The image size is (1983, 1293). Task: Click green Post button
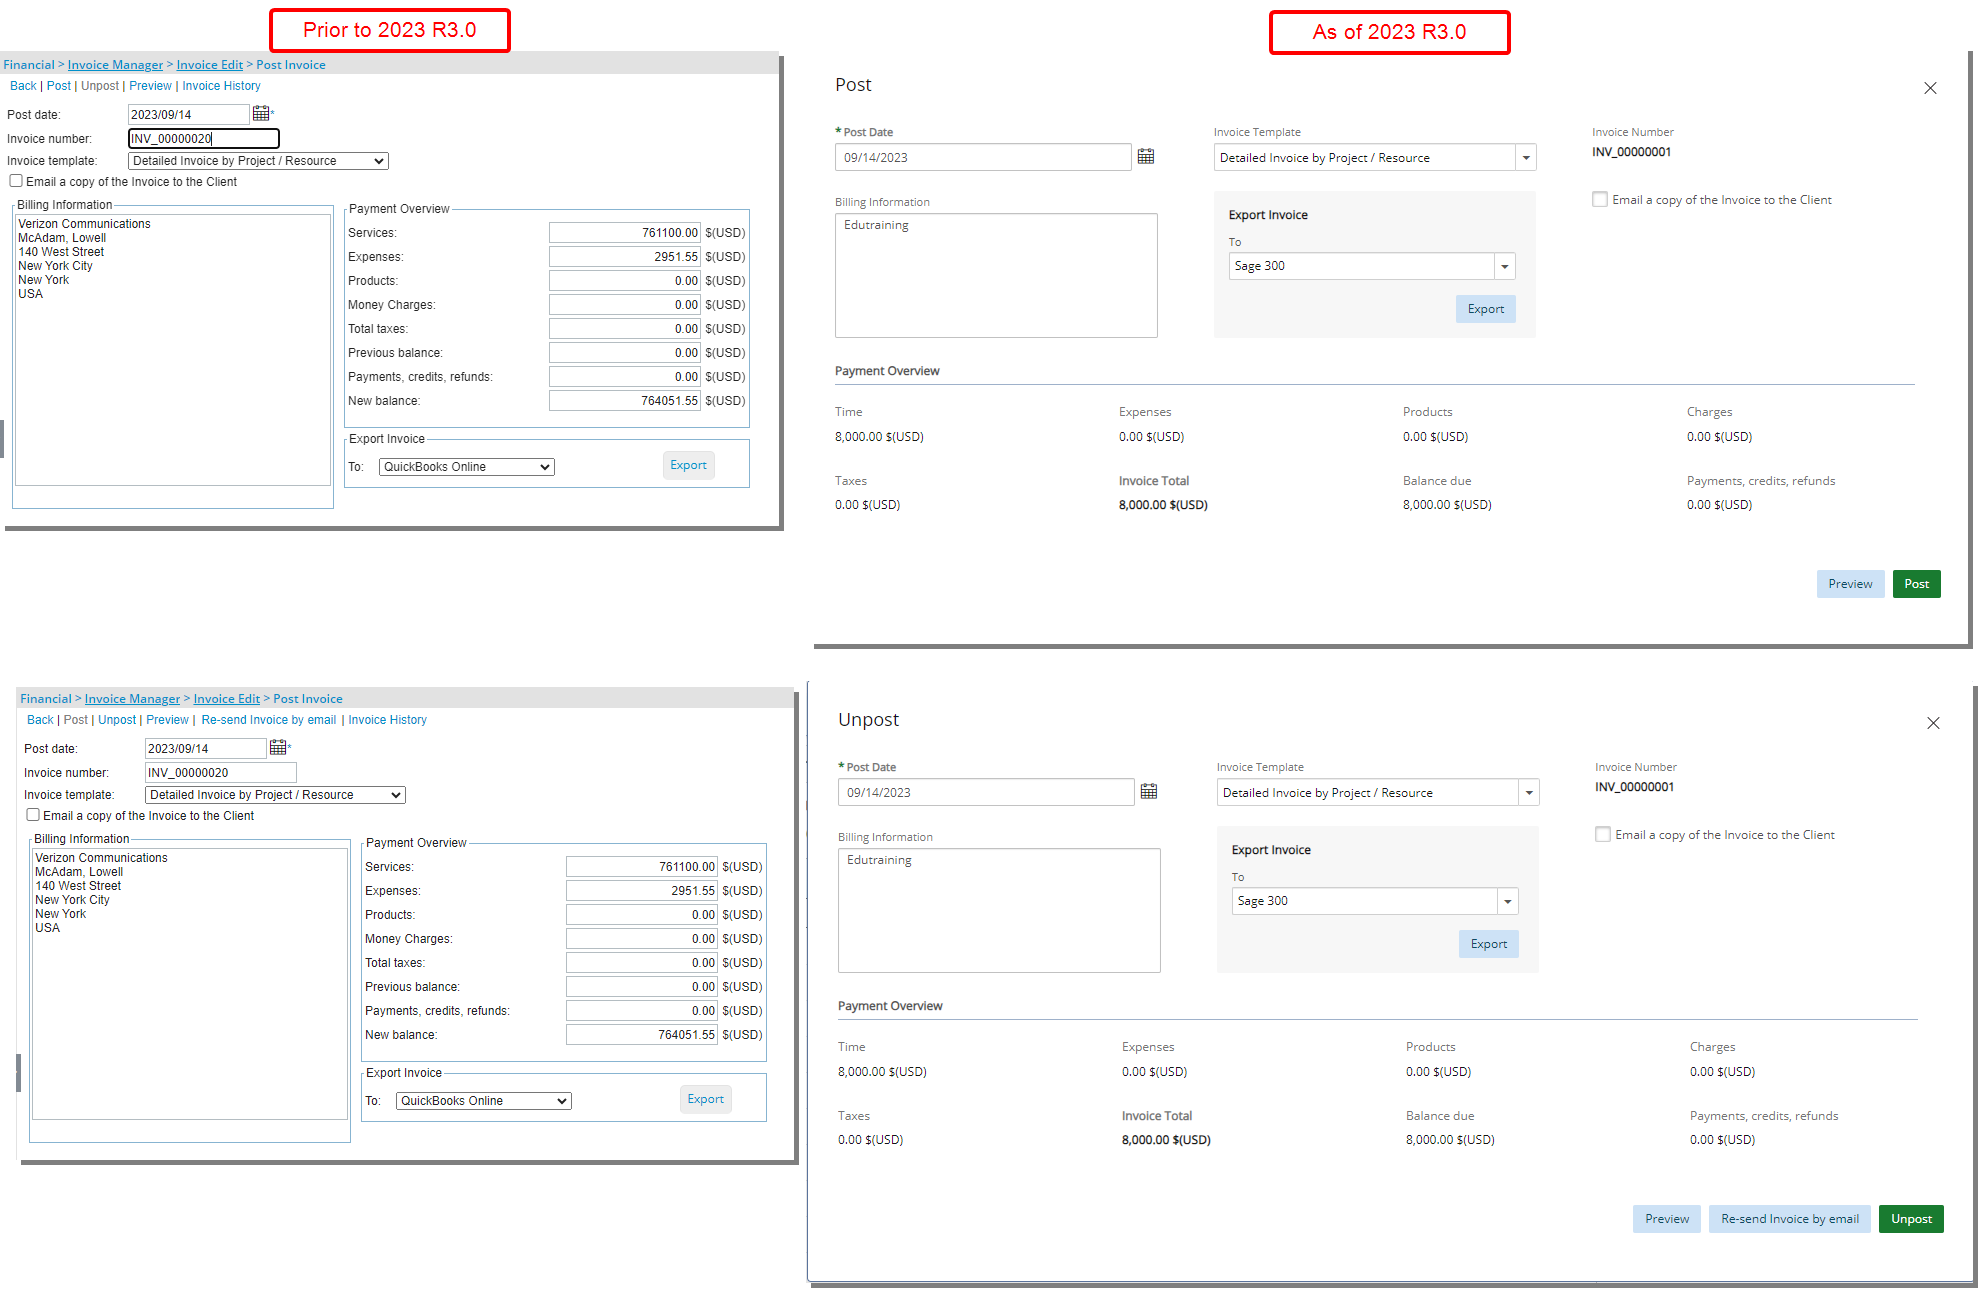pyautogui.click(x=1916, y=584)
